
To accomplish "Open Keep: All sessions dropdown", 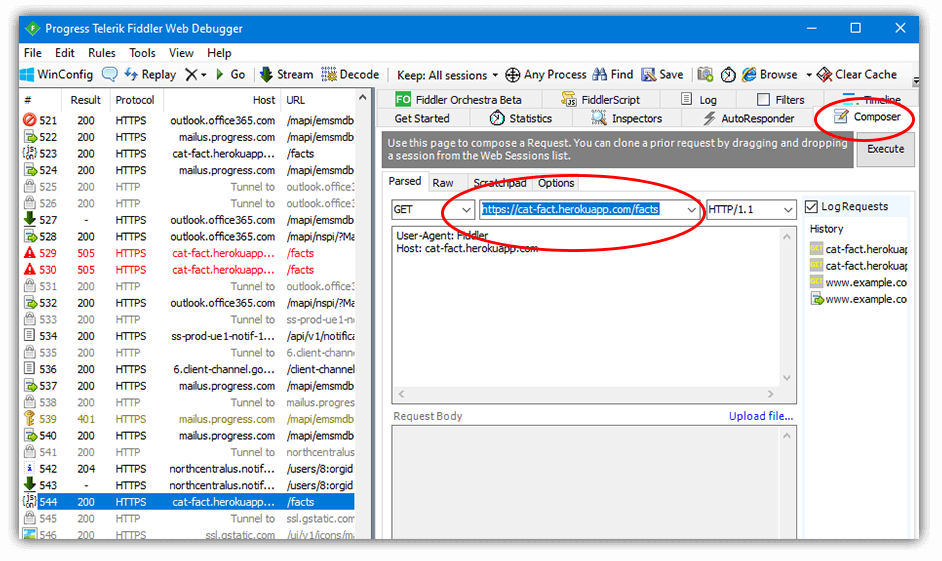I will click(x=448, y=75).
